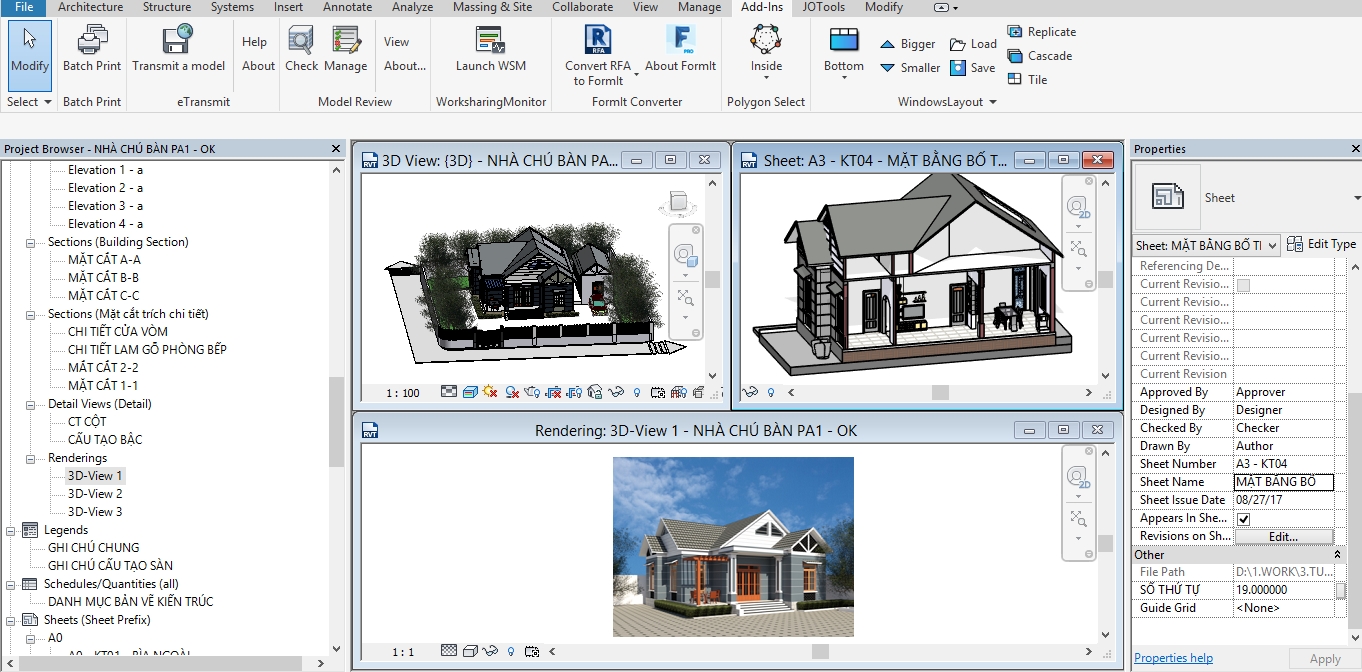Open the Properties help link
Image resolution: width=1362 pixels, height=672 pixels.
1173,658
